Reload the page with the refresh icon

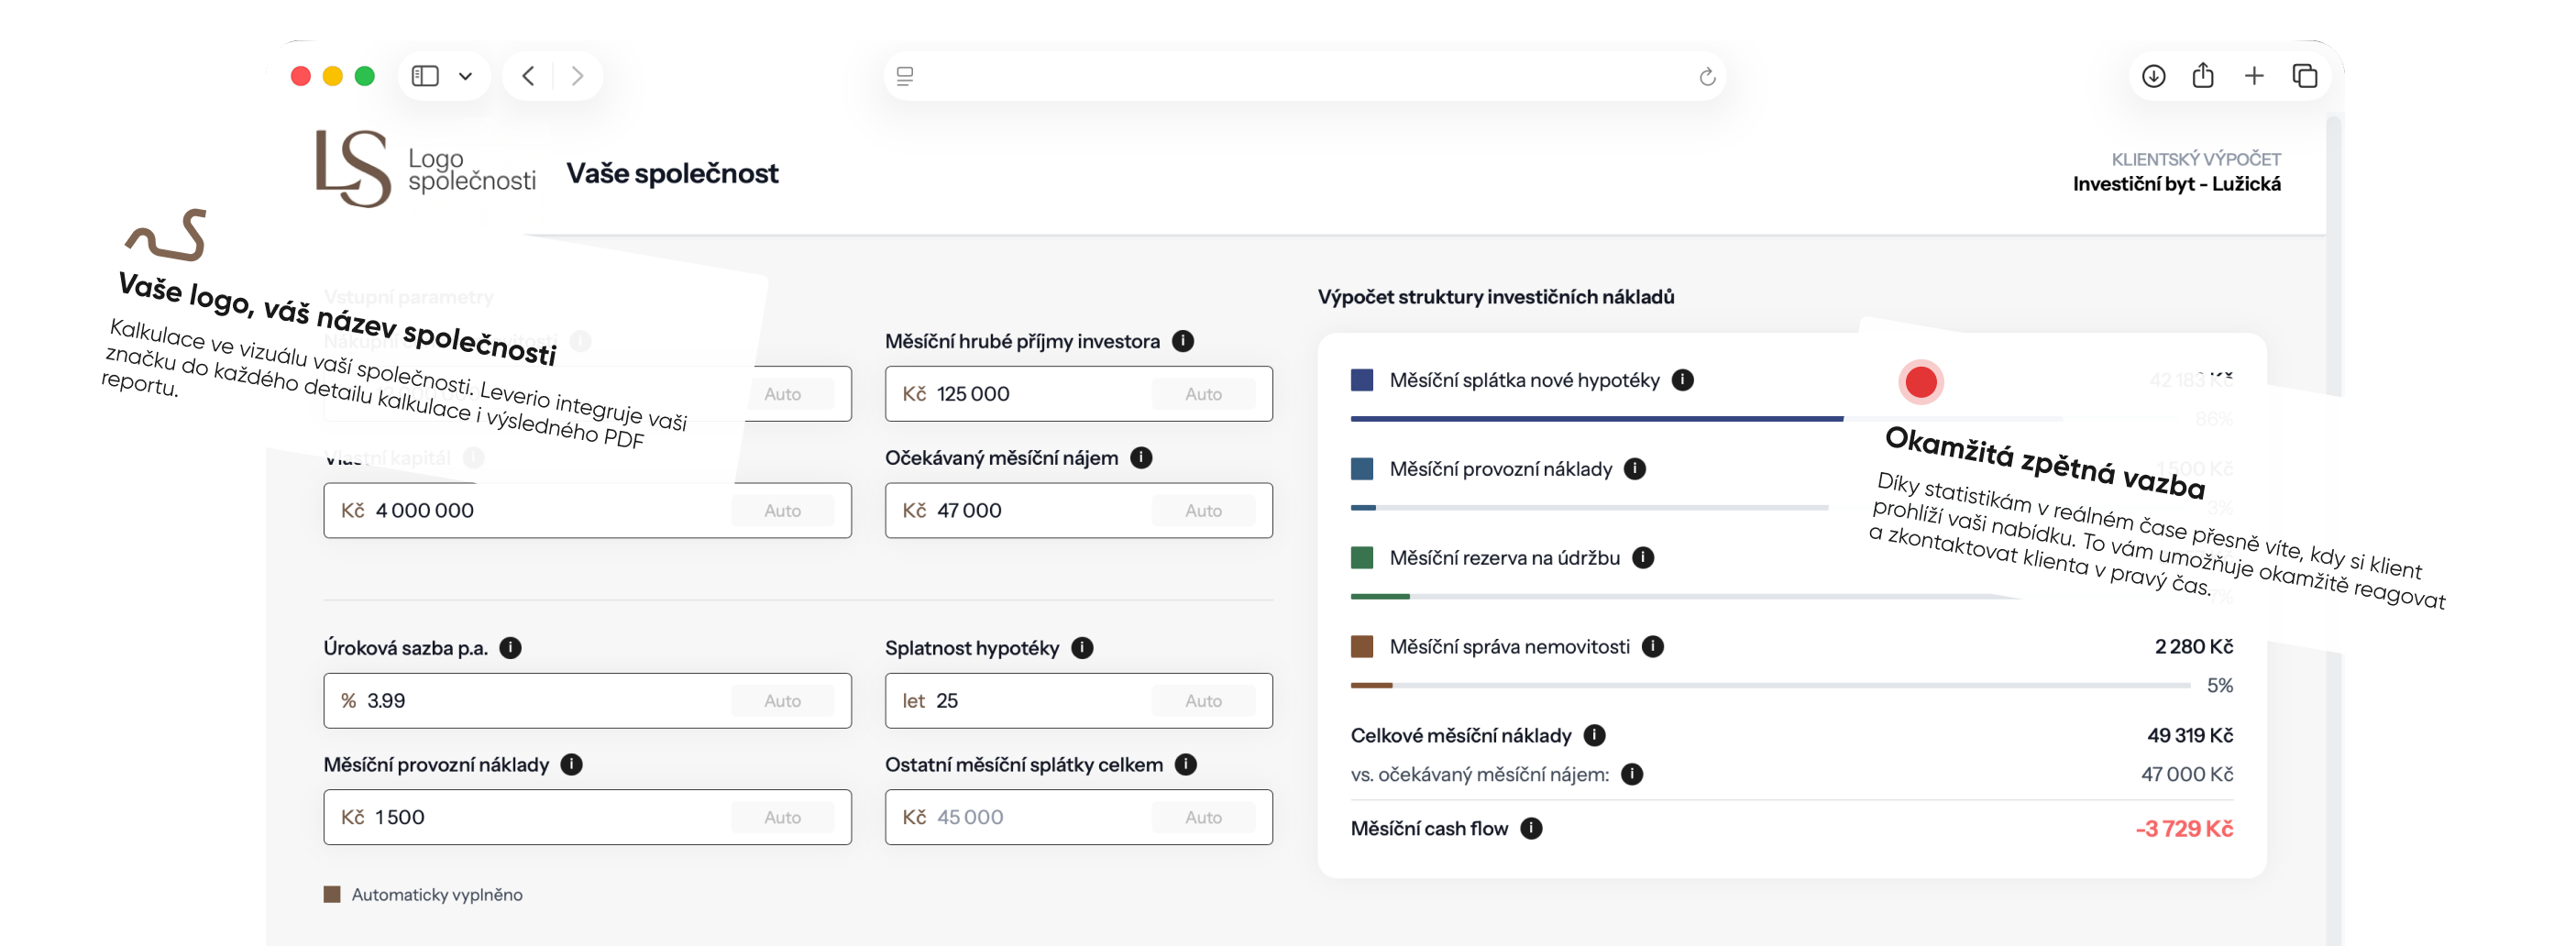coord(1707,76)
